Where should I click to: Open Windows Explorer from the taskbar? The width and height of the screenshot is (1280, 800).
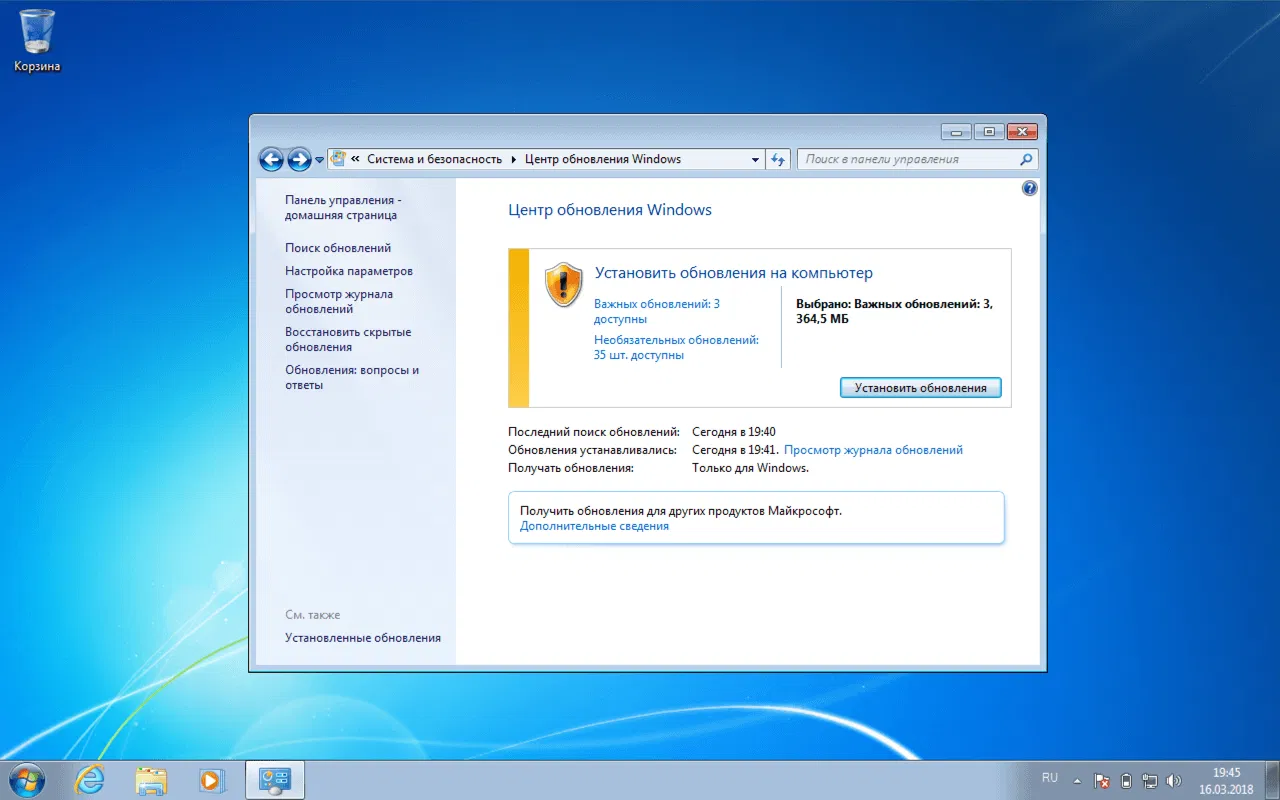151,779
